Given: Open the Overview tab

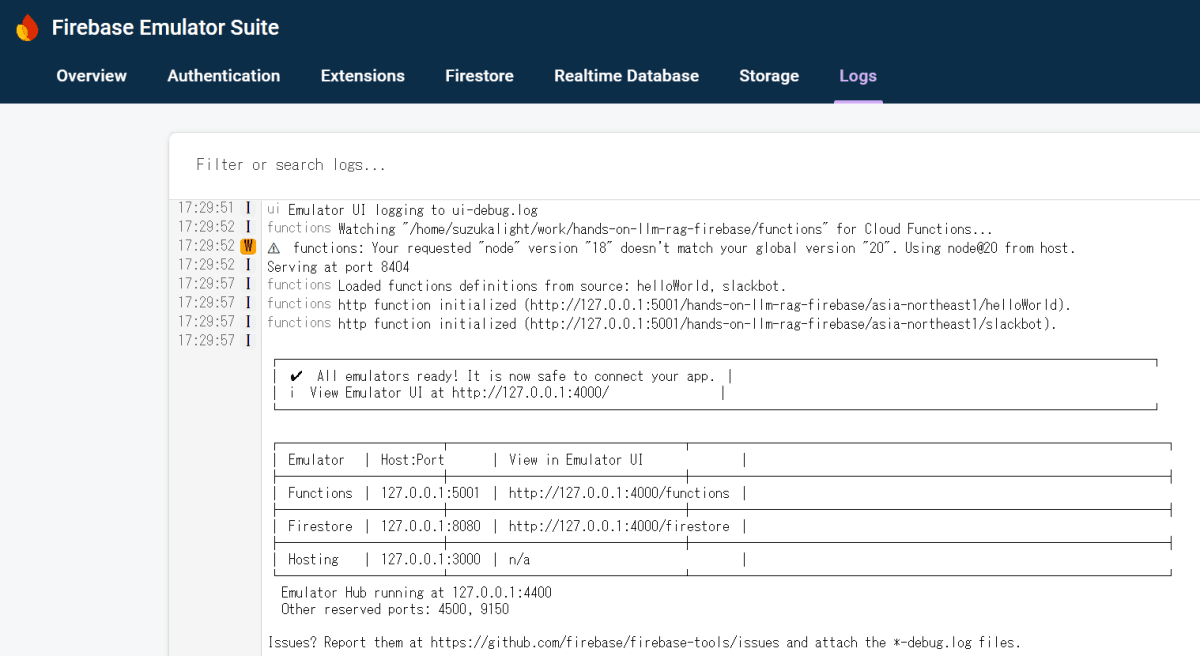Looking at the screenshot, I should (x=92, y=76).
